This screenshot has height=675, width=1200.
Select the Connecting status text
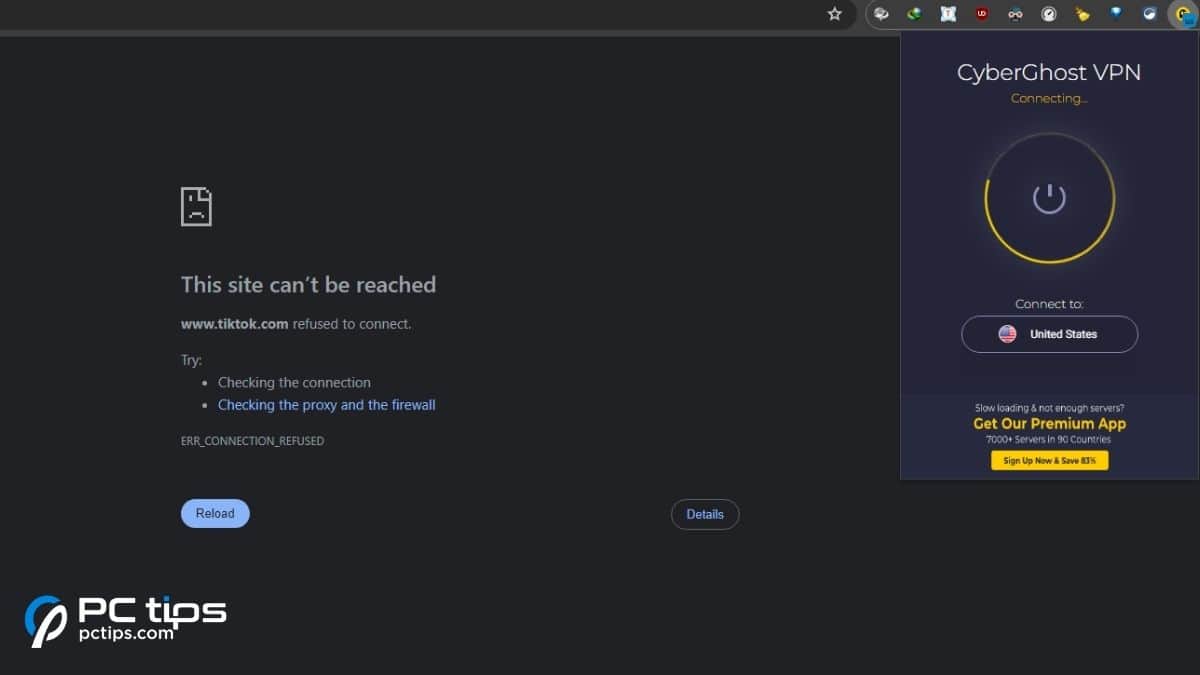(1049, 98)
